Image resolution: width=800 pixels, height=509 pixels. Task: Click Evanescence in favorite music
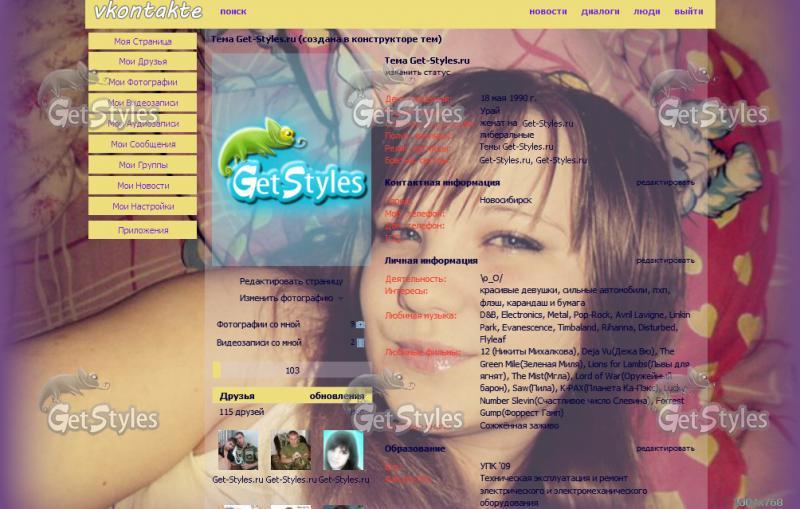(526, 327)
